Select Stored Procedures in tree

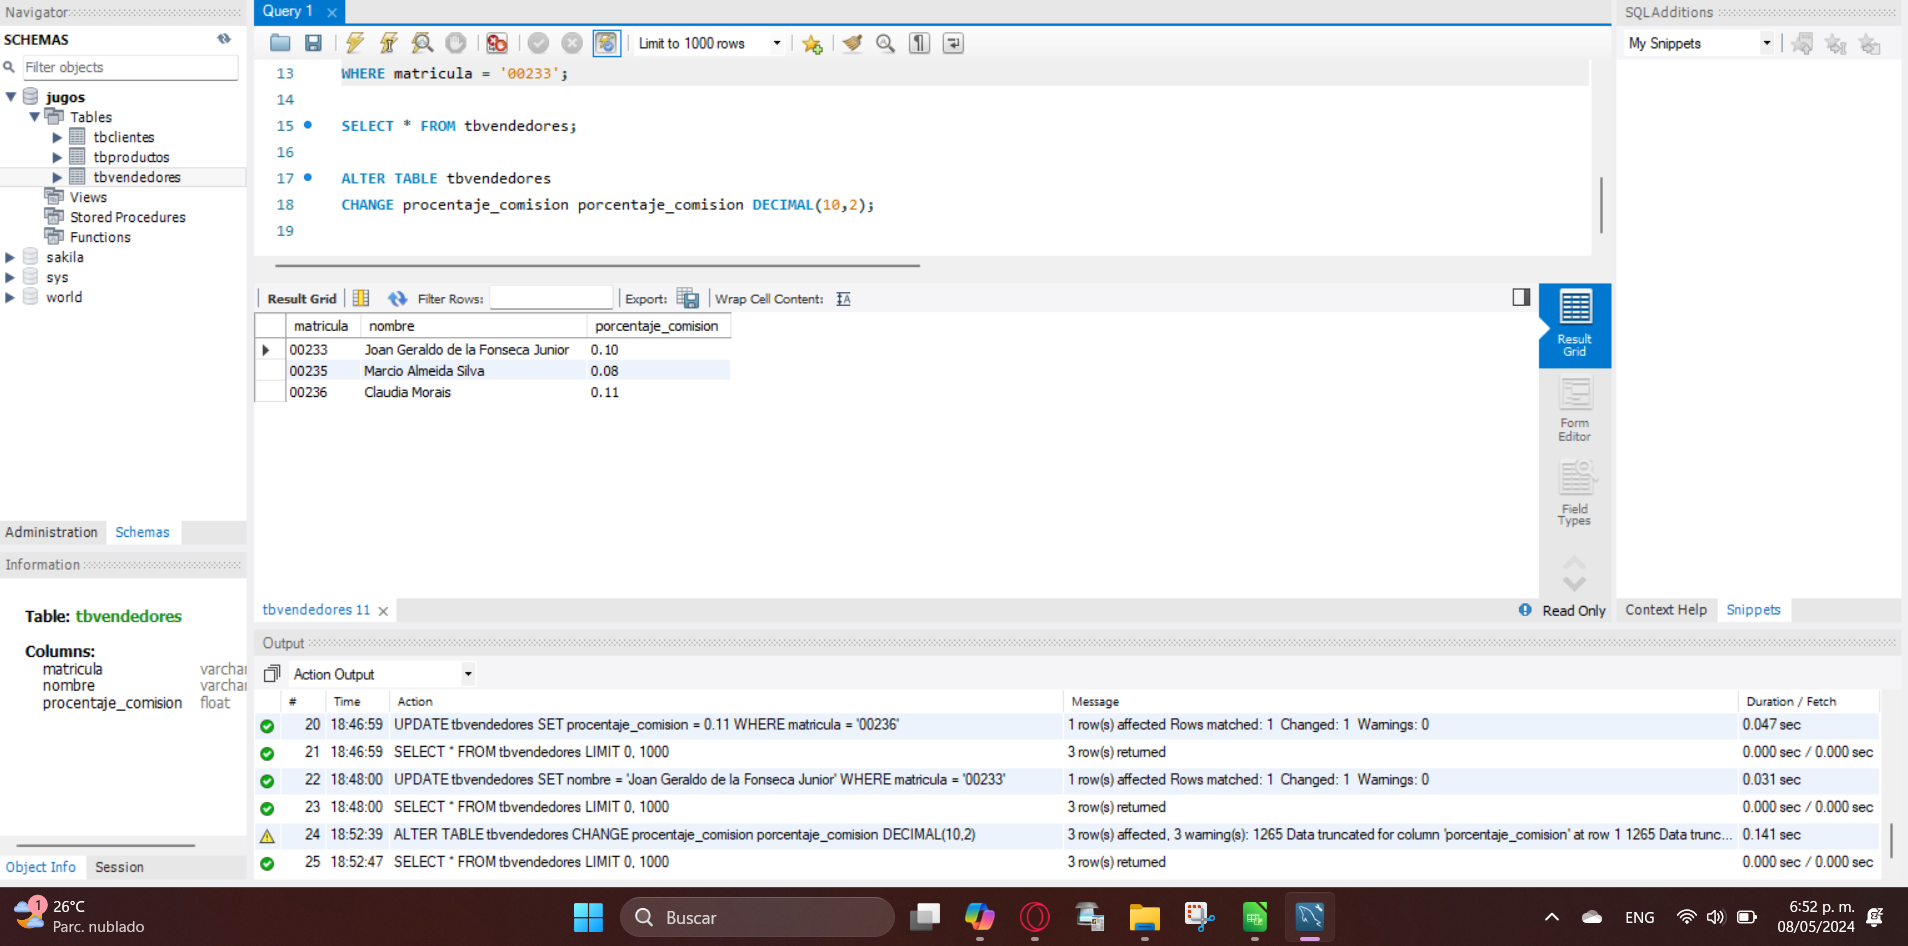(127, 217)
